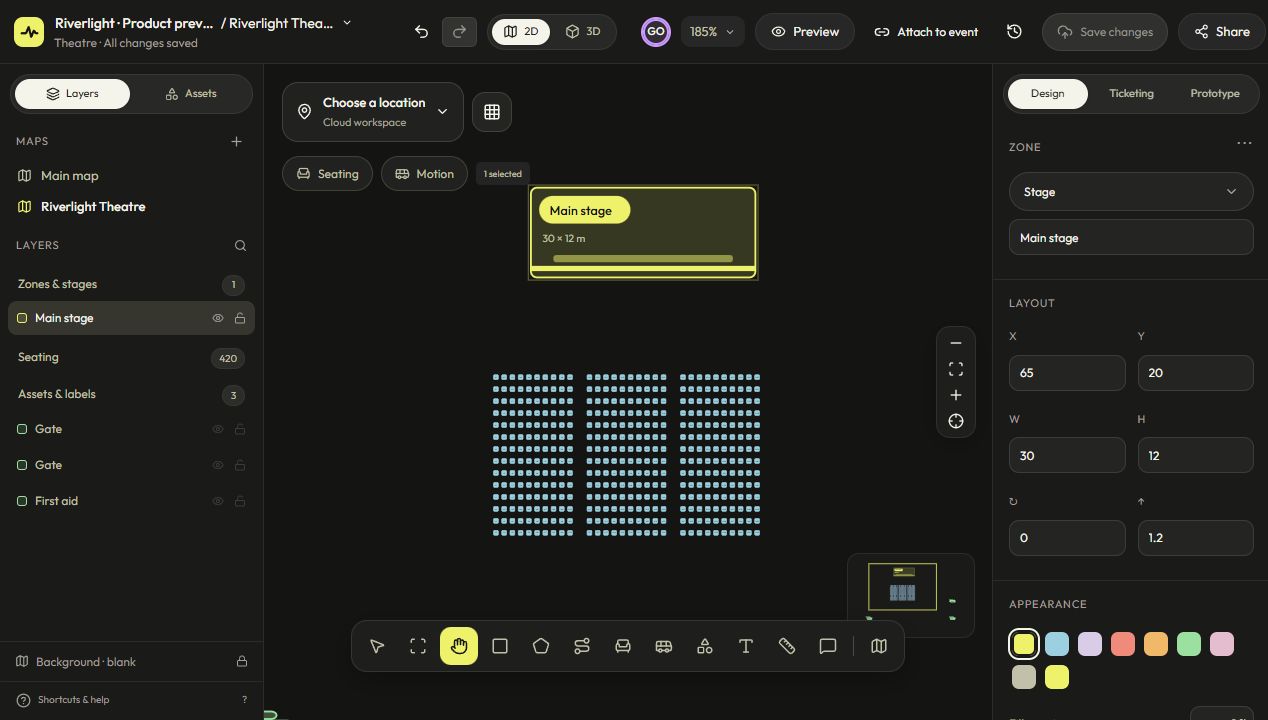Open keyboard shortcuts question mark
Image resolution: width=1268 pixels, height=720 pixels.
click(244, 700)
